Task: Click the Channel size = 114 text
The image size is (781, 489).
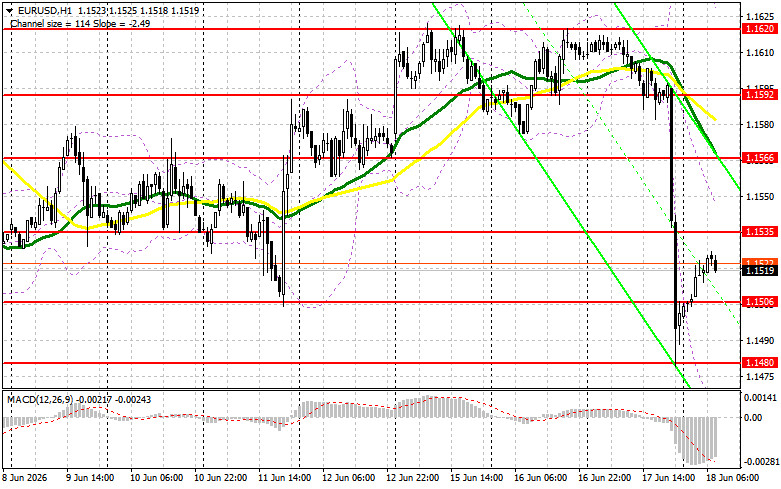Action: pyautogui.click(x=50, y=23)
